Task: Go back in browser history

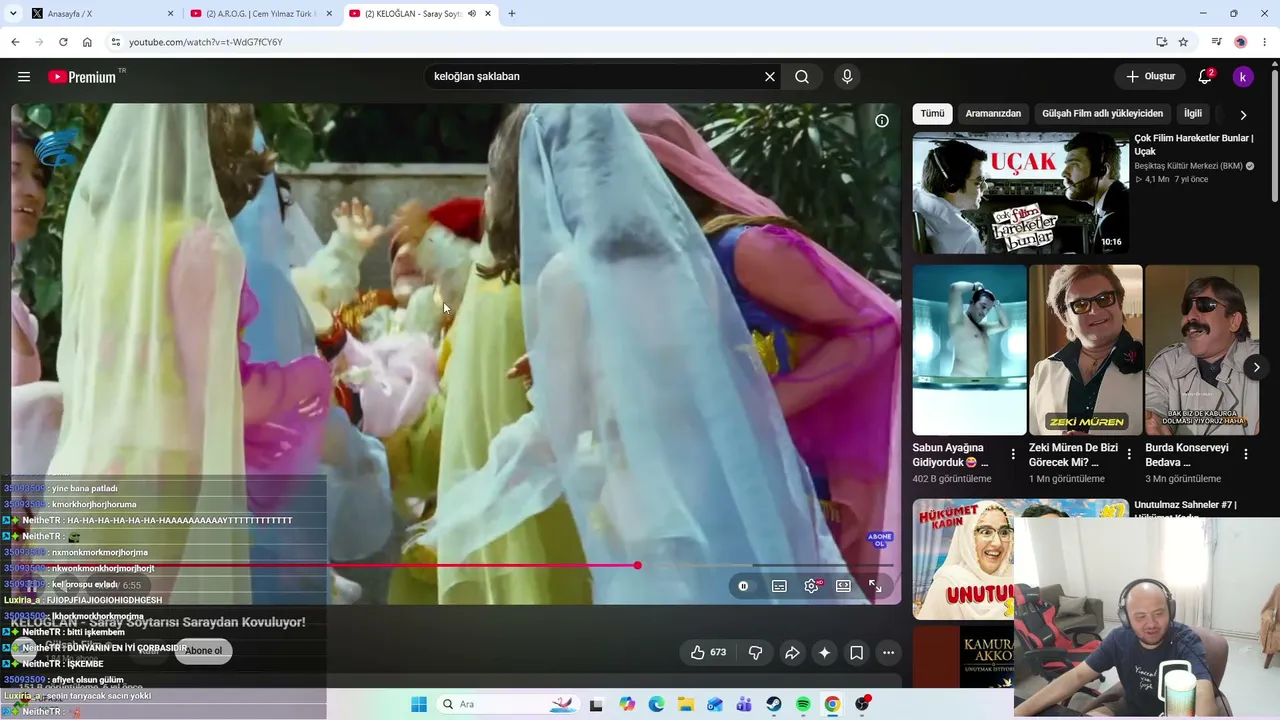Action: [x=15, y=42]
